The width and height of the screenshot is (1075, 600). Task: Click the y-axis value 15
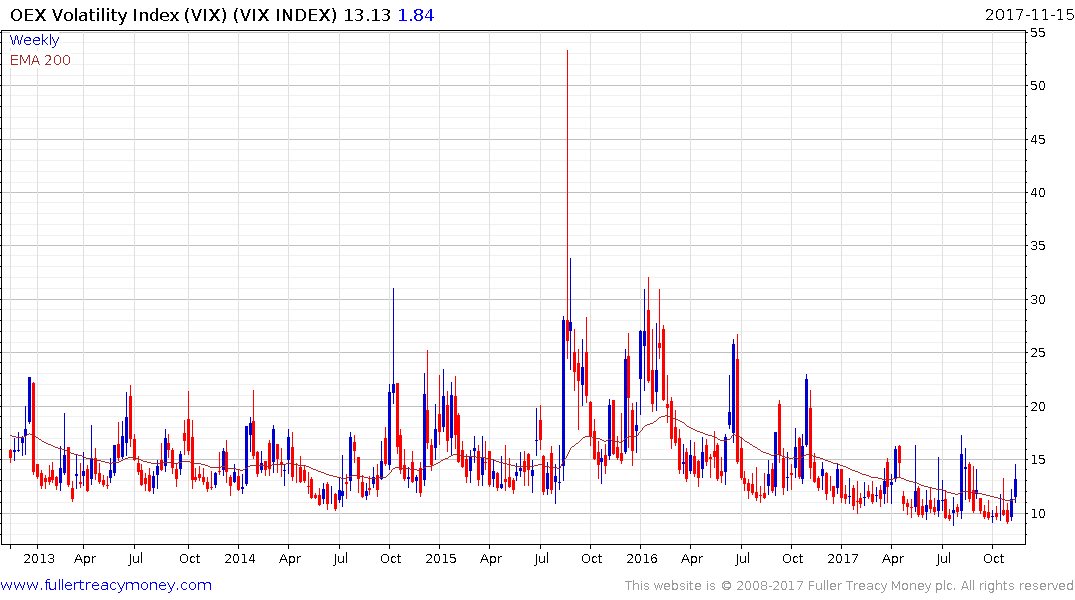click(1037, 460)
